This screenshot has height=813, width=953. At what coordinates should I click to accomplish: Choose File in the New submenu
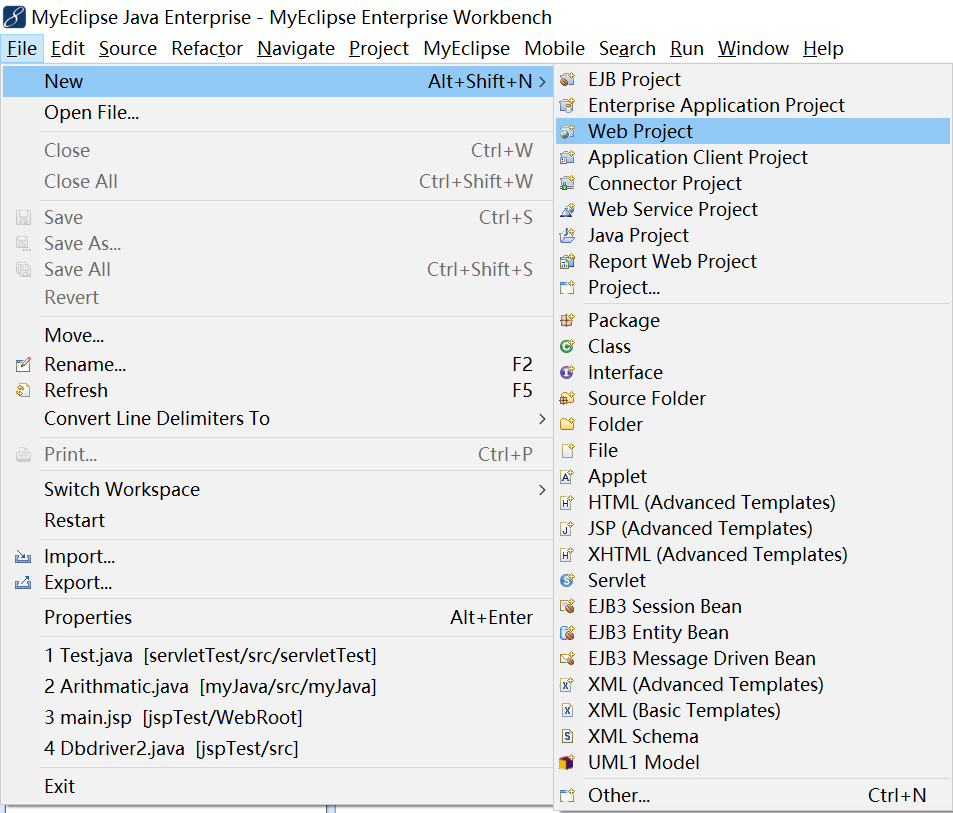(753, 450)
